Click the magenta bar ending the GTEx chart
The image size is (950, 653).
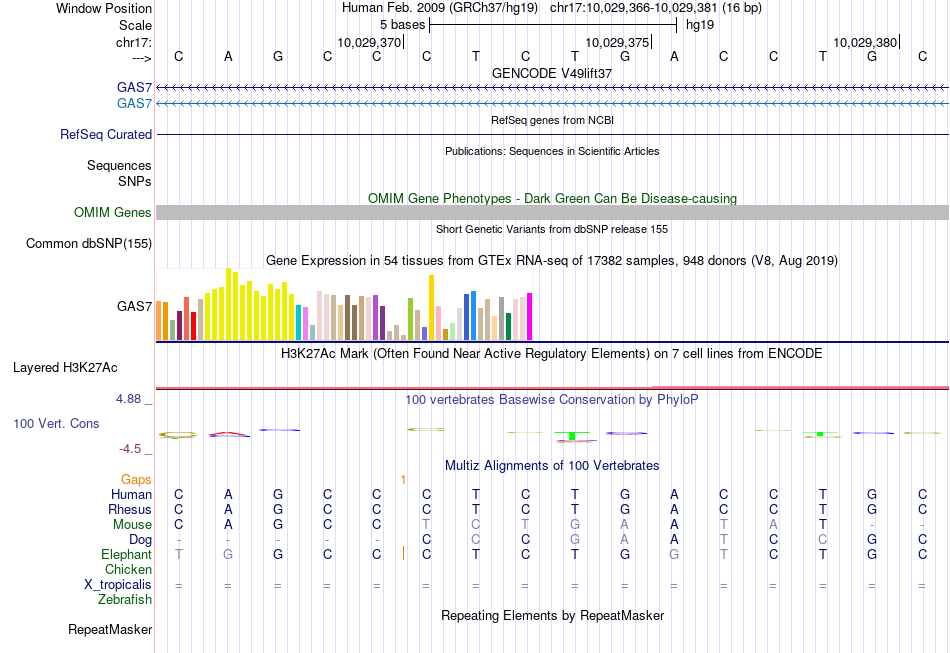coord(530,317)
